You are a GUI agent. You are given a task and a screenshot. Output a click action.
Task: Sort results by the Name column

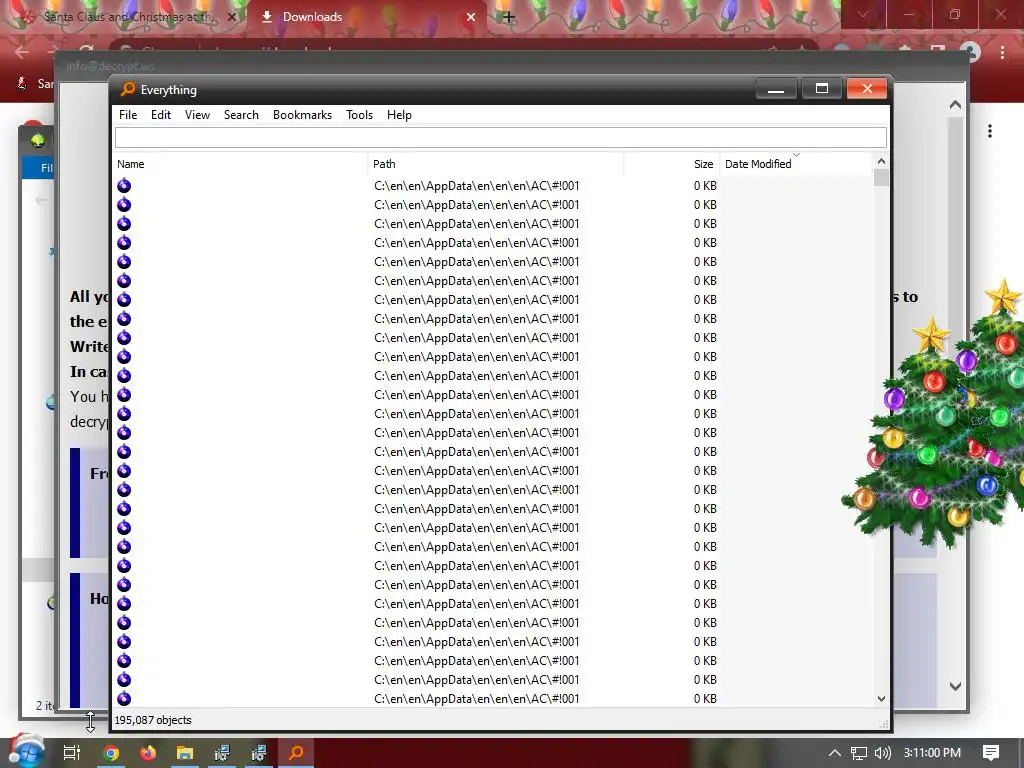pyautogui.click(x=240, y=164)
